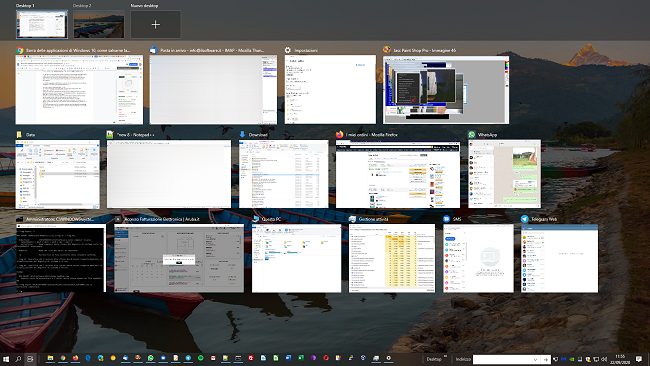
Task: Open the Gestione attività task manager window
Action: point(392,258)
